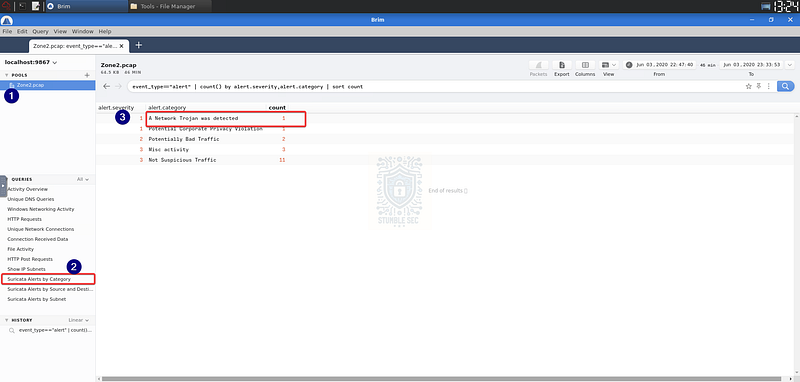Open the History Linear dropdown
800x382 pixels.
(x=79, y=320)
